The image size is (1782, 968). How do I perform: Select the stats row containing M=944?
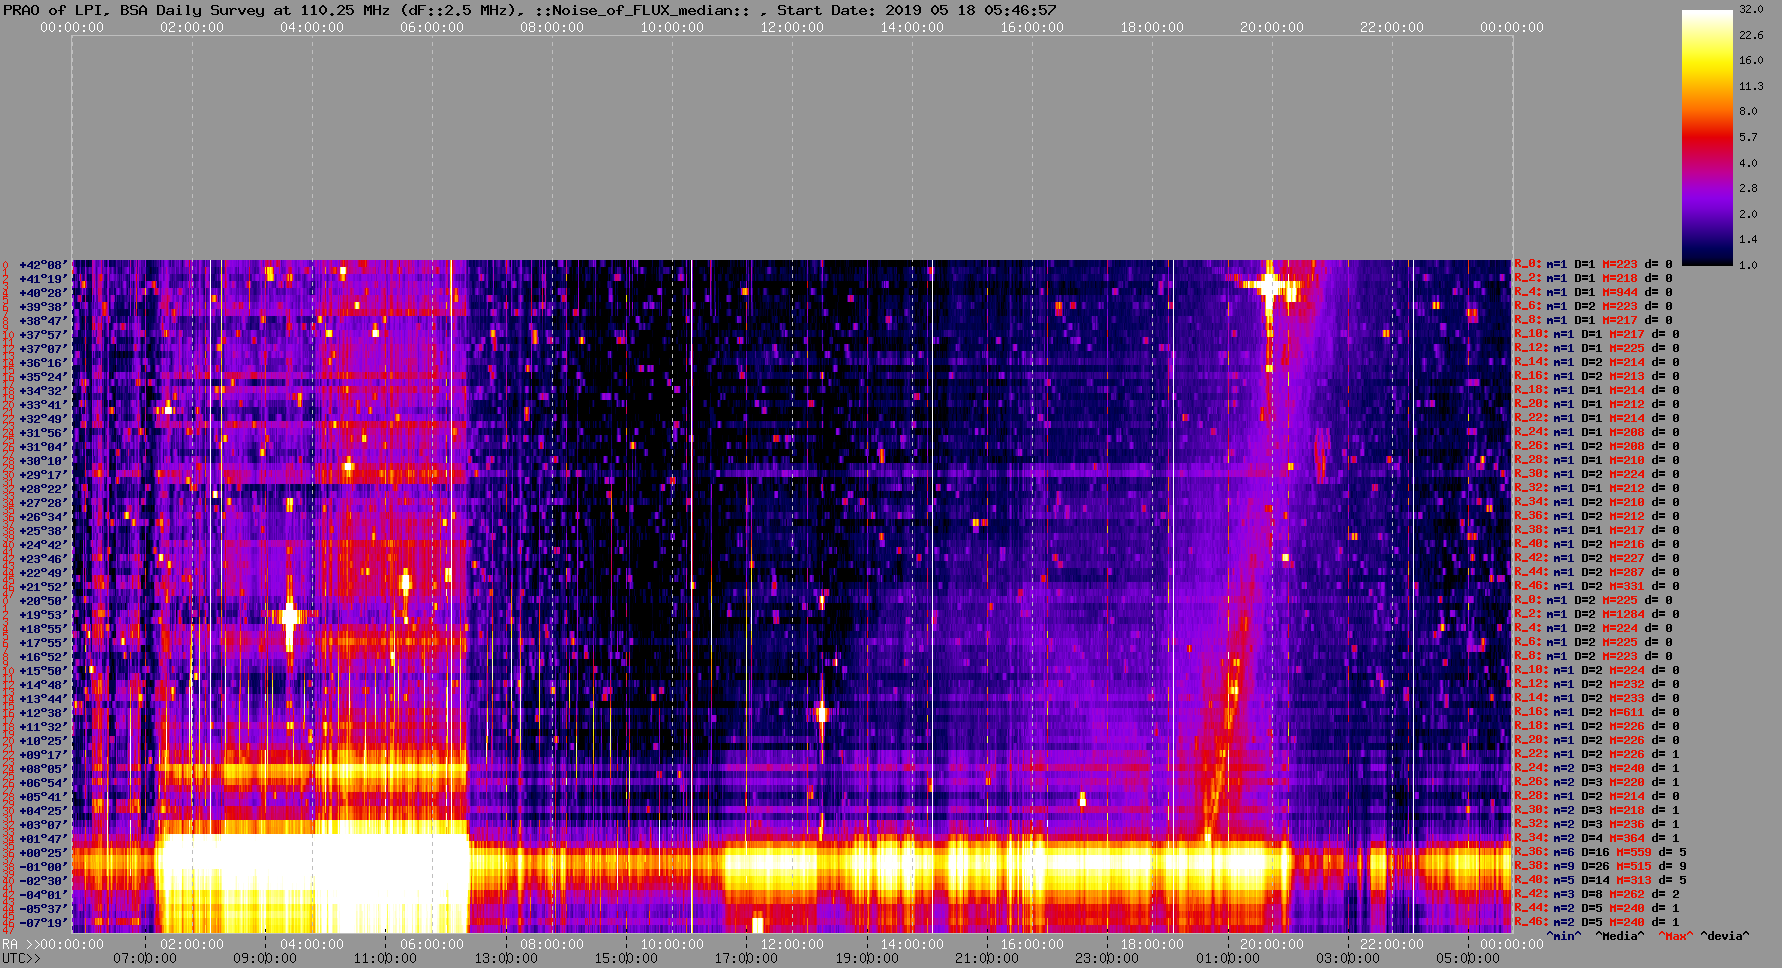(1596, 292)
